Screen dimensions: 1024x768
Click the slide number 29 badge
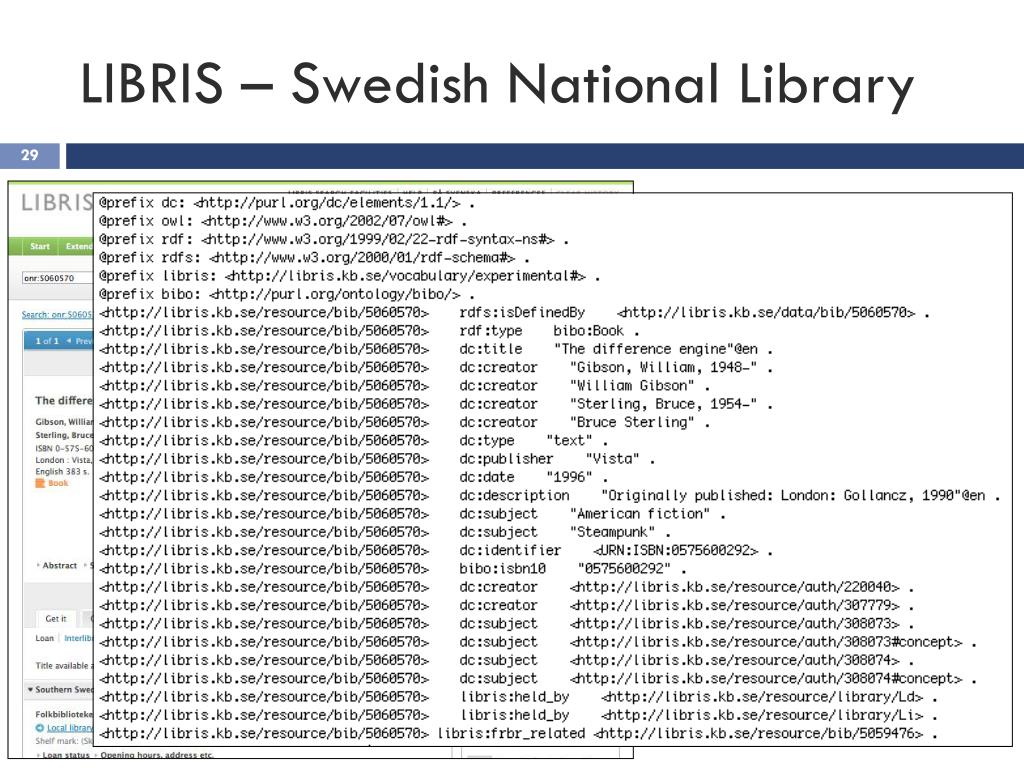pyautogui.click(x=29, y=155)
